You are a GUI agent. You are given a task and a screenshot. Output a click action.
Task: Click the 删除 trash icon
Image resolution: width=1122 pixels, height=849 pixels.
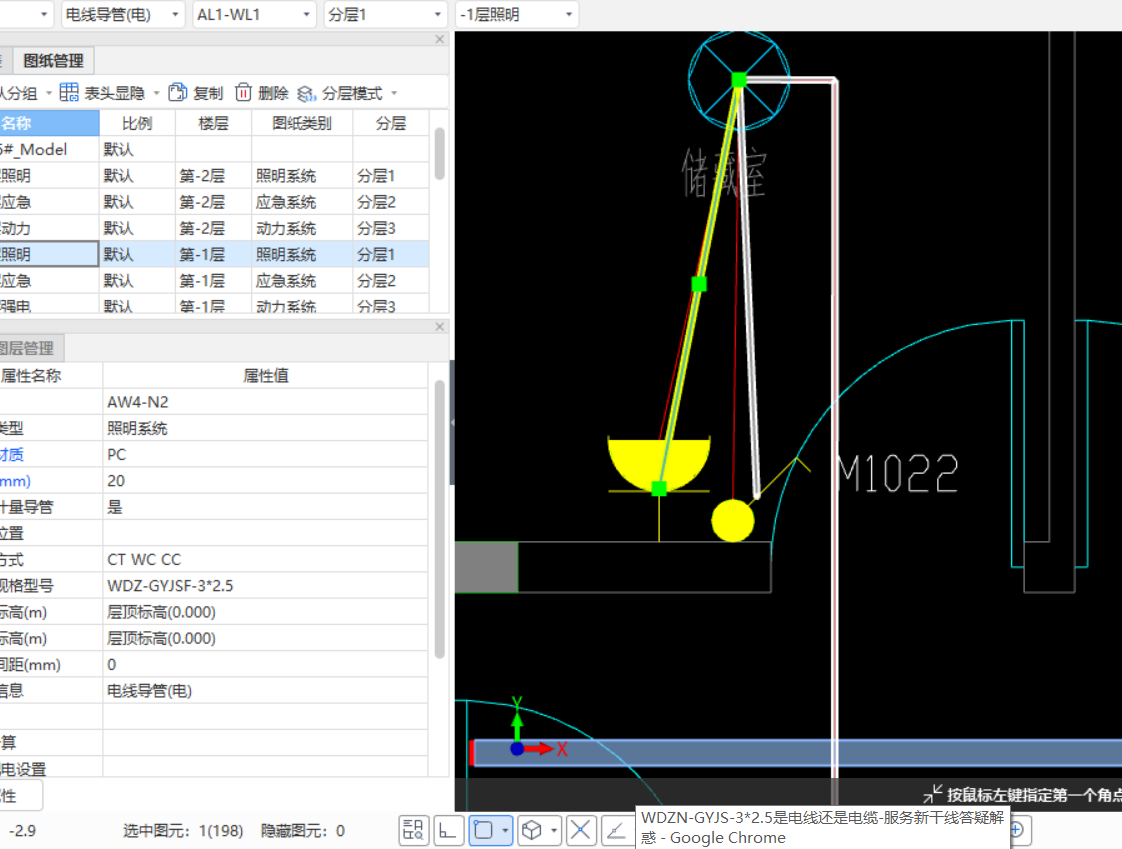click(x=243, y=92)
